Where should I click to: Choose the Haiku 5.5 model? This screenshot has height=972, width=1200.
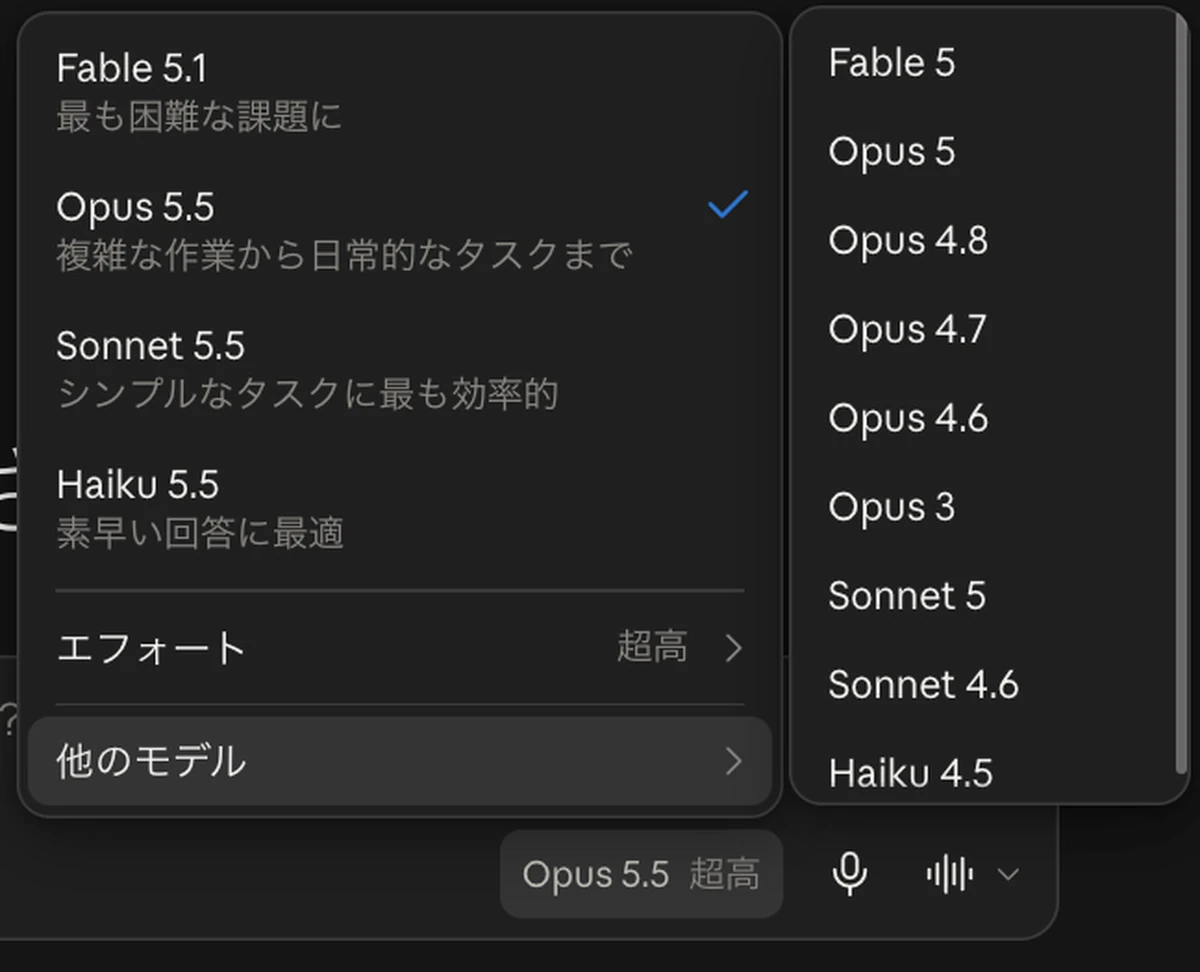[400, 508]
